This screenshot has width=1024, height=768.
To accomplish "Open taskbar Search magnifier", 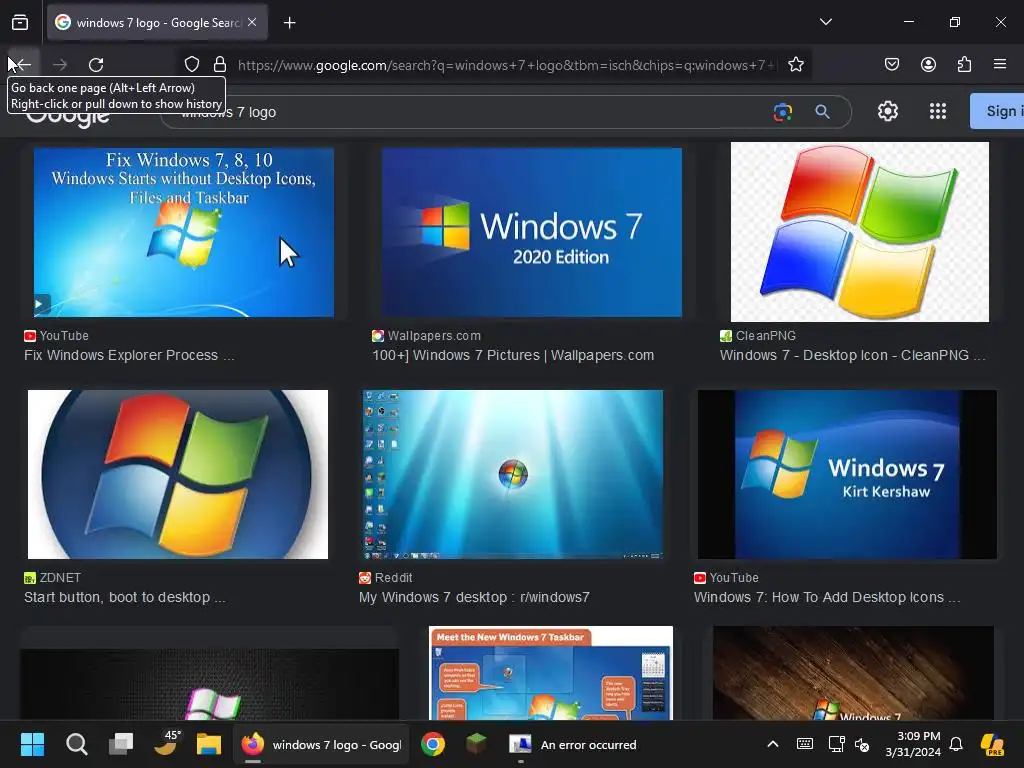I will pos(77,744).
